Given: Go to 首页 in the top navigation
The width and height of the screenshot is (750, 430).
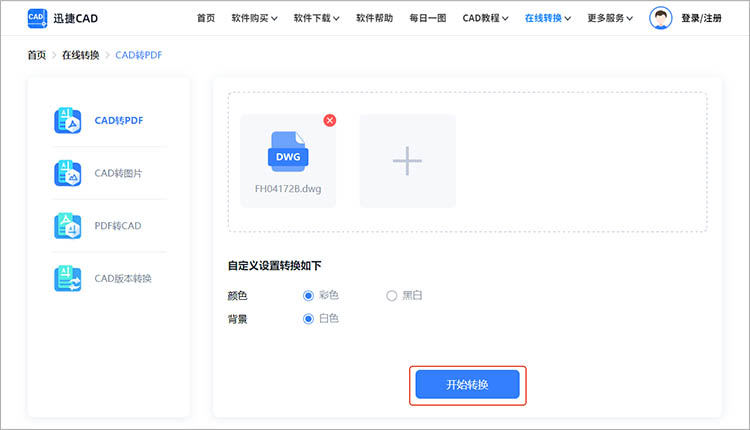Looking at the screenshot, I should pyautogui.click(x=206, y=18).
